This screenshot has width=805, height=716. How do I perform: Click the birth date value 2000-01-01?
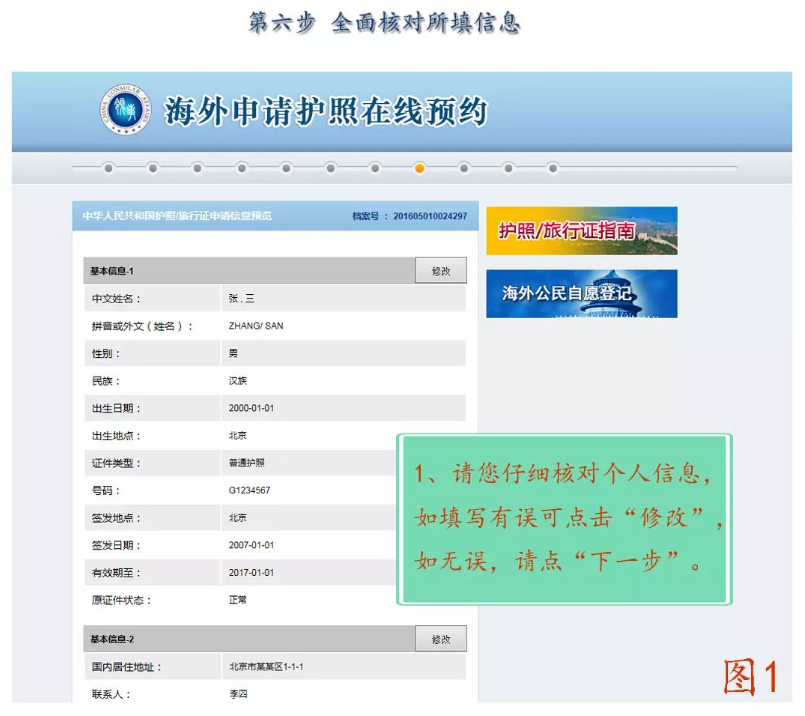pos(251,408)
